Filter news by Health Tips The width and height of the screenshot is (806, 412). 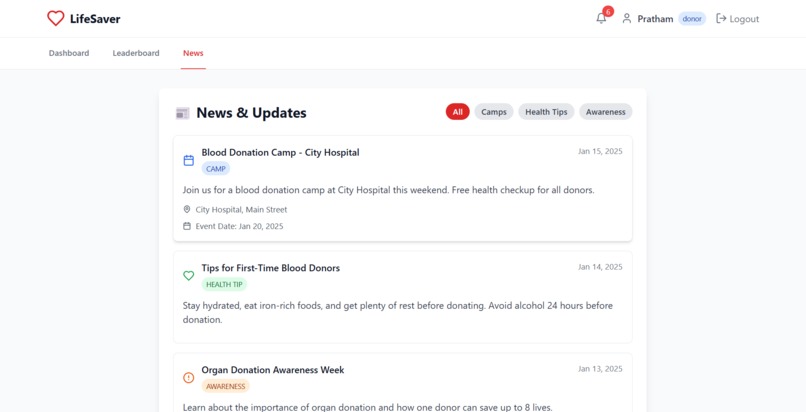click(546, 111)
